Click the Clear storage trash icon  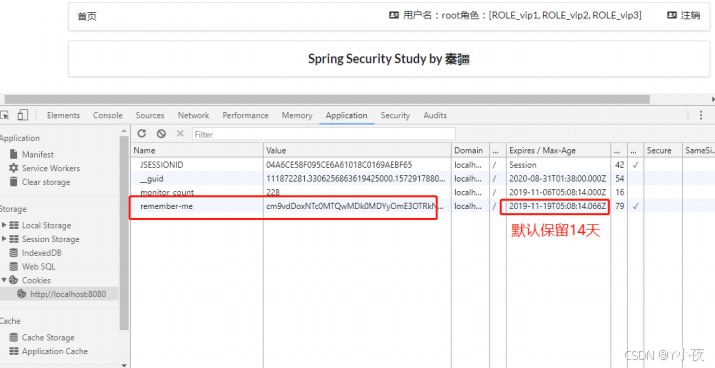(14, 181)
